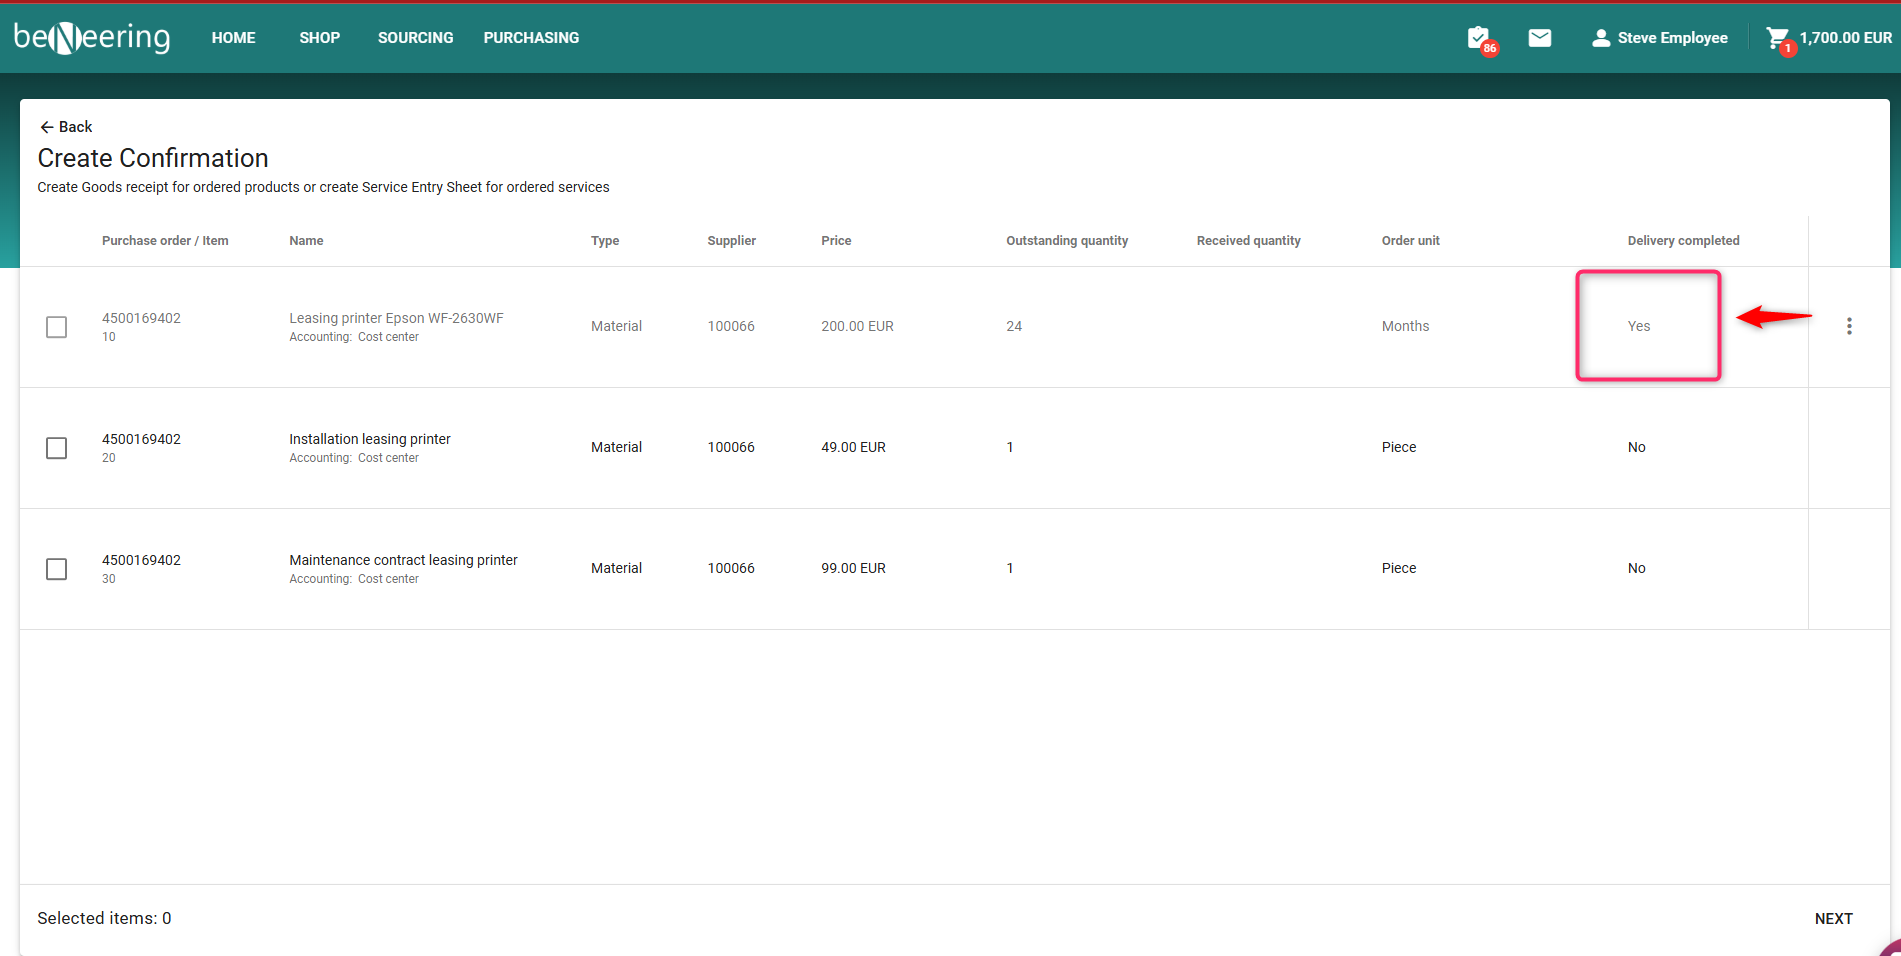Image resolution: width=1901 pixels, height=956 pixels.
Task: Click item number 10 under purchase order
Action: click(x=108, y=337)
